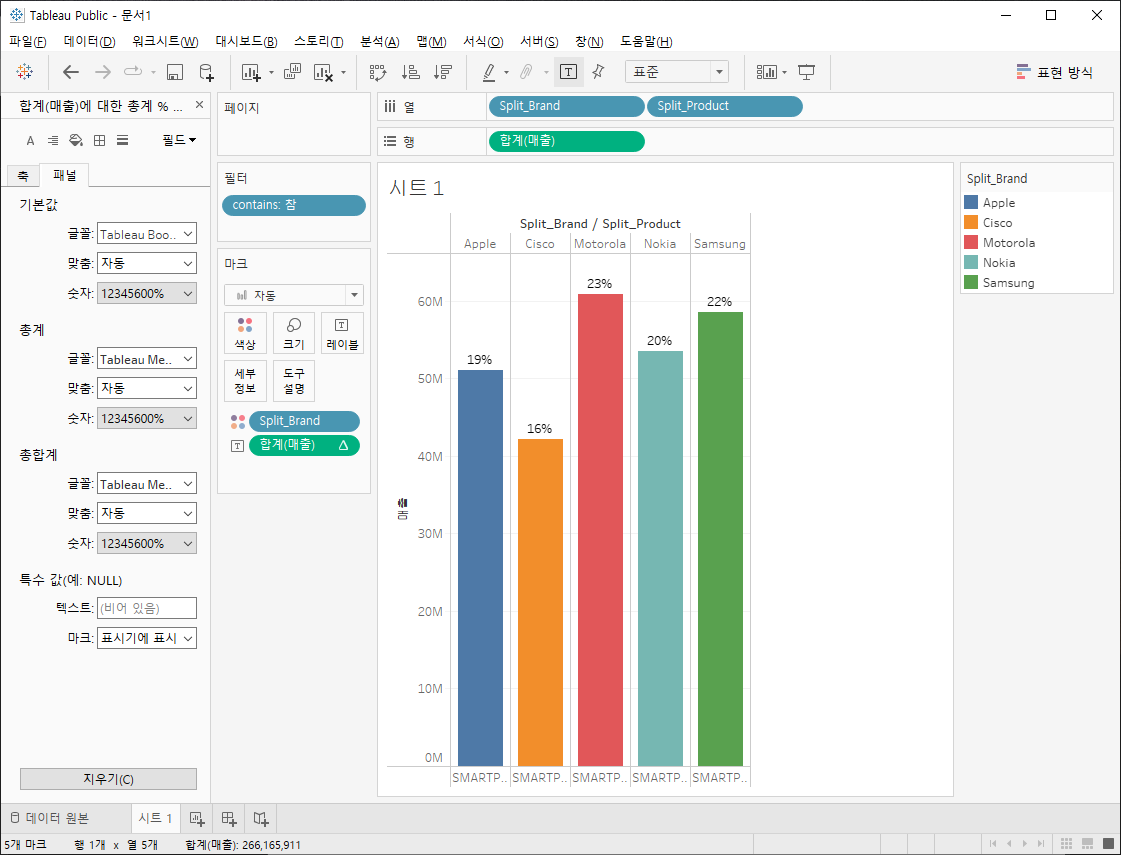Duplicate the sheet using toolbar icon
This screenshot has height=855, width=1121.
coord(292,71)
